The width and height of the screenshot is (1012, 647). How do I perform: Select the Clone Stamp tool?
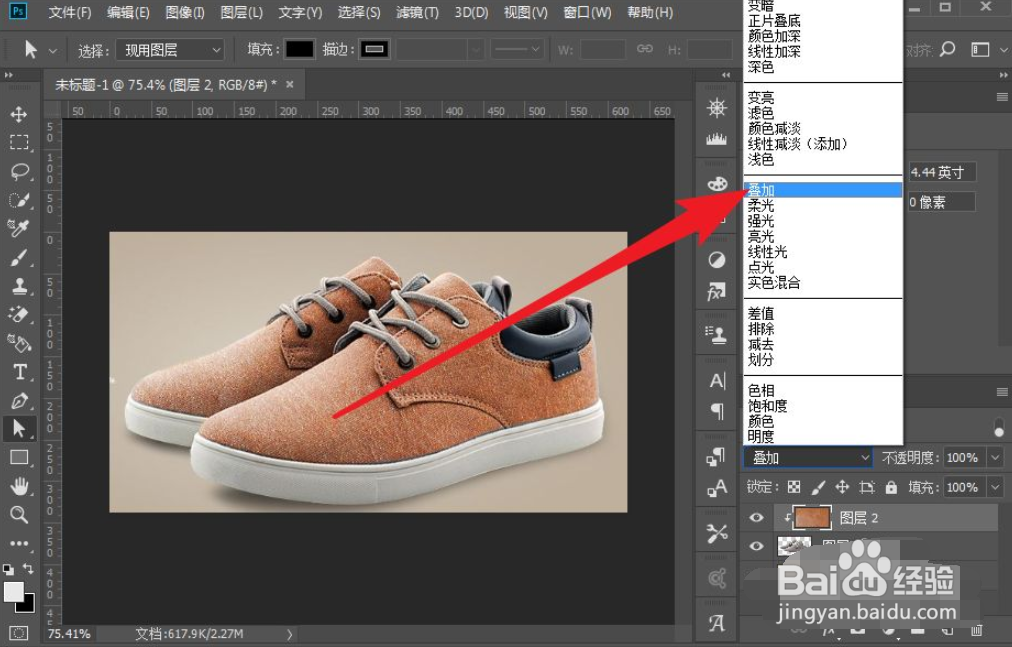tap(19, 285)
